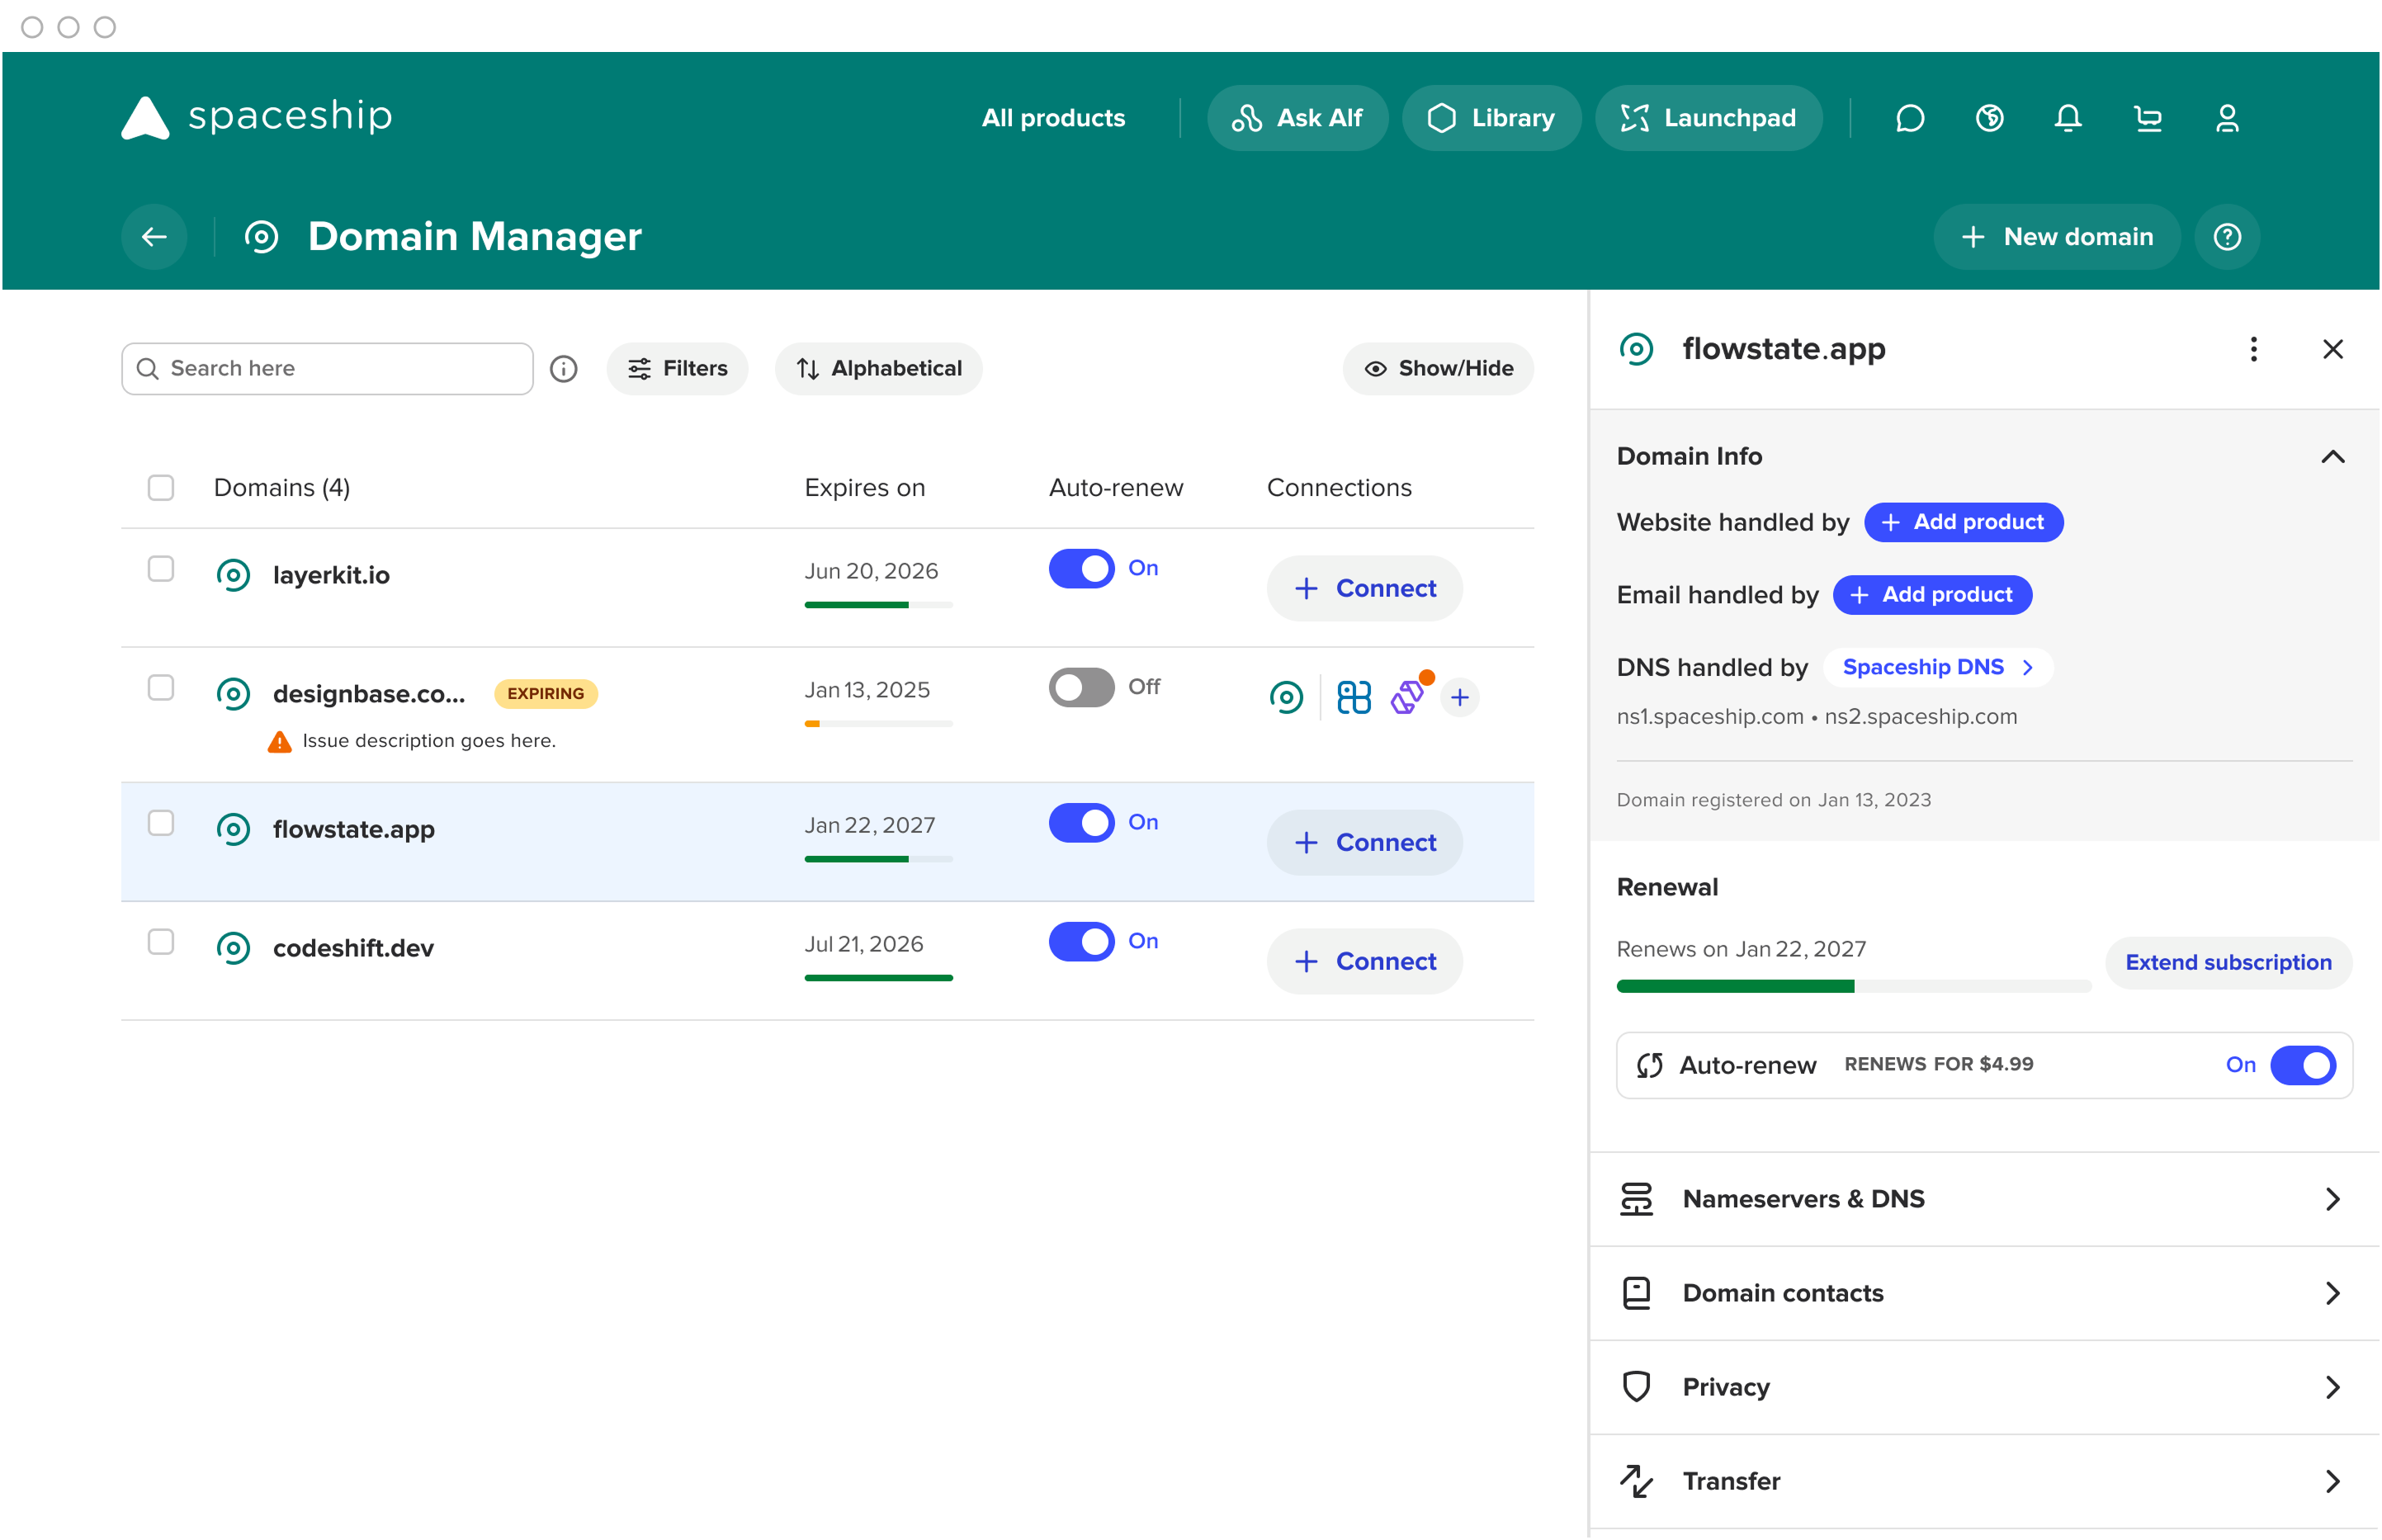Image resolution: width=2382 pixels, height=1540 pixels.
Task: Click the New domain button
Action: pos(2056,236)
